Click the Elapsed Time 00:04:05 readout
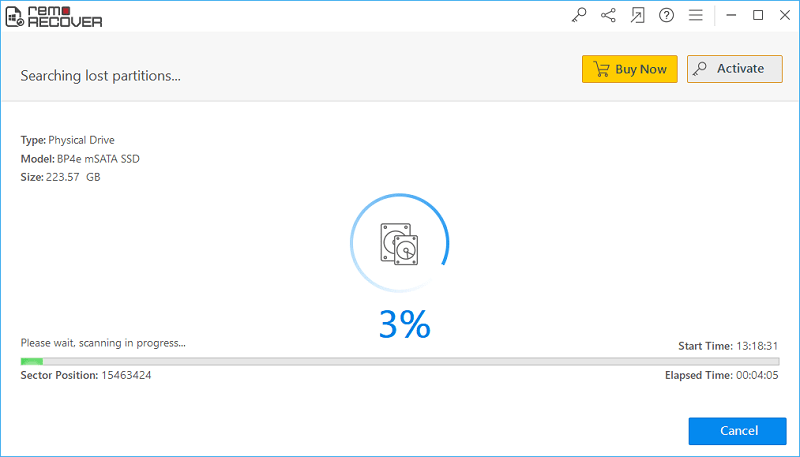This screenshot has width=800, height=457. [757, 376]
